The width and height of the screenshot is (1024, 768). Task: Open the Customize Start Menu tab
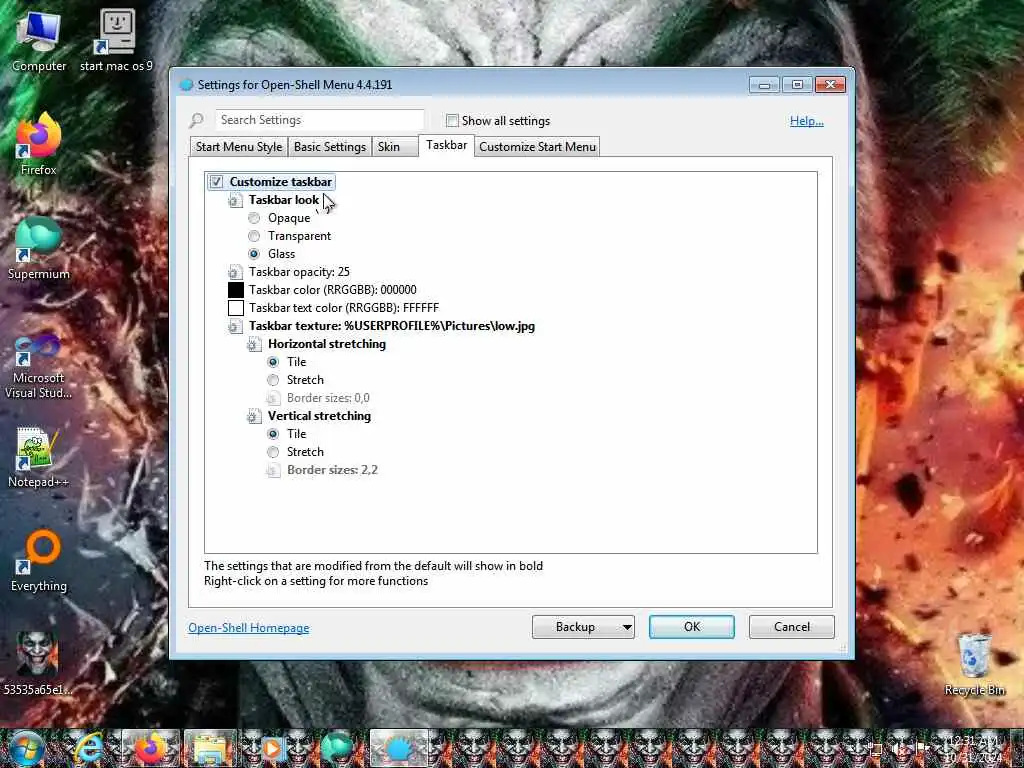pos(537,147)
